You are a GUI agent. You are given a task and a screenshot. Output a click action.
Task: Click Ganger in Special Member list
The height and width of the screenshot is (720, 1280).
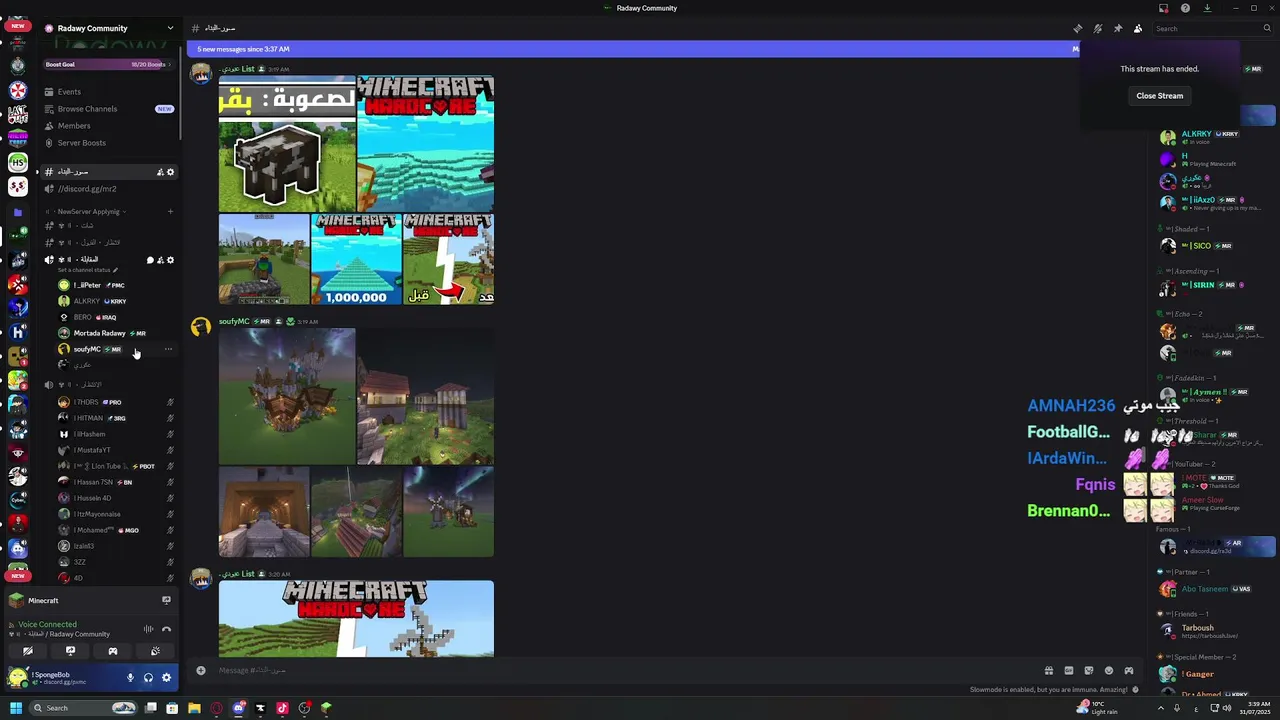click(1198, 674)
